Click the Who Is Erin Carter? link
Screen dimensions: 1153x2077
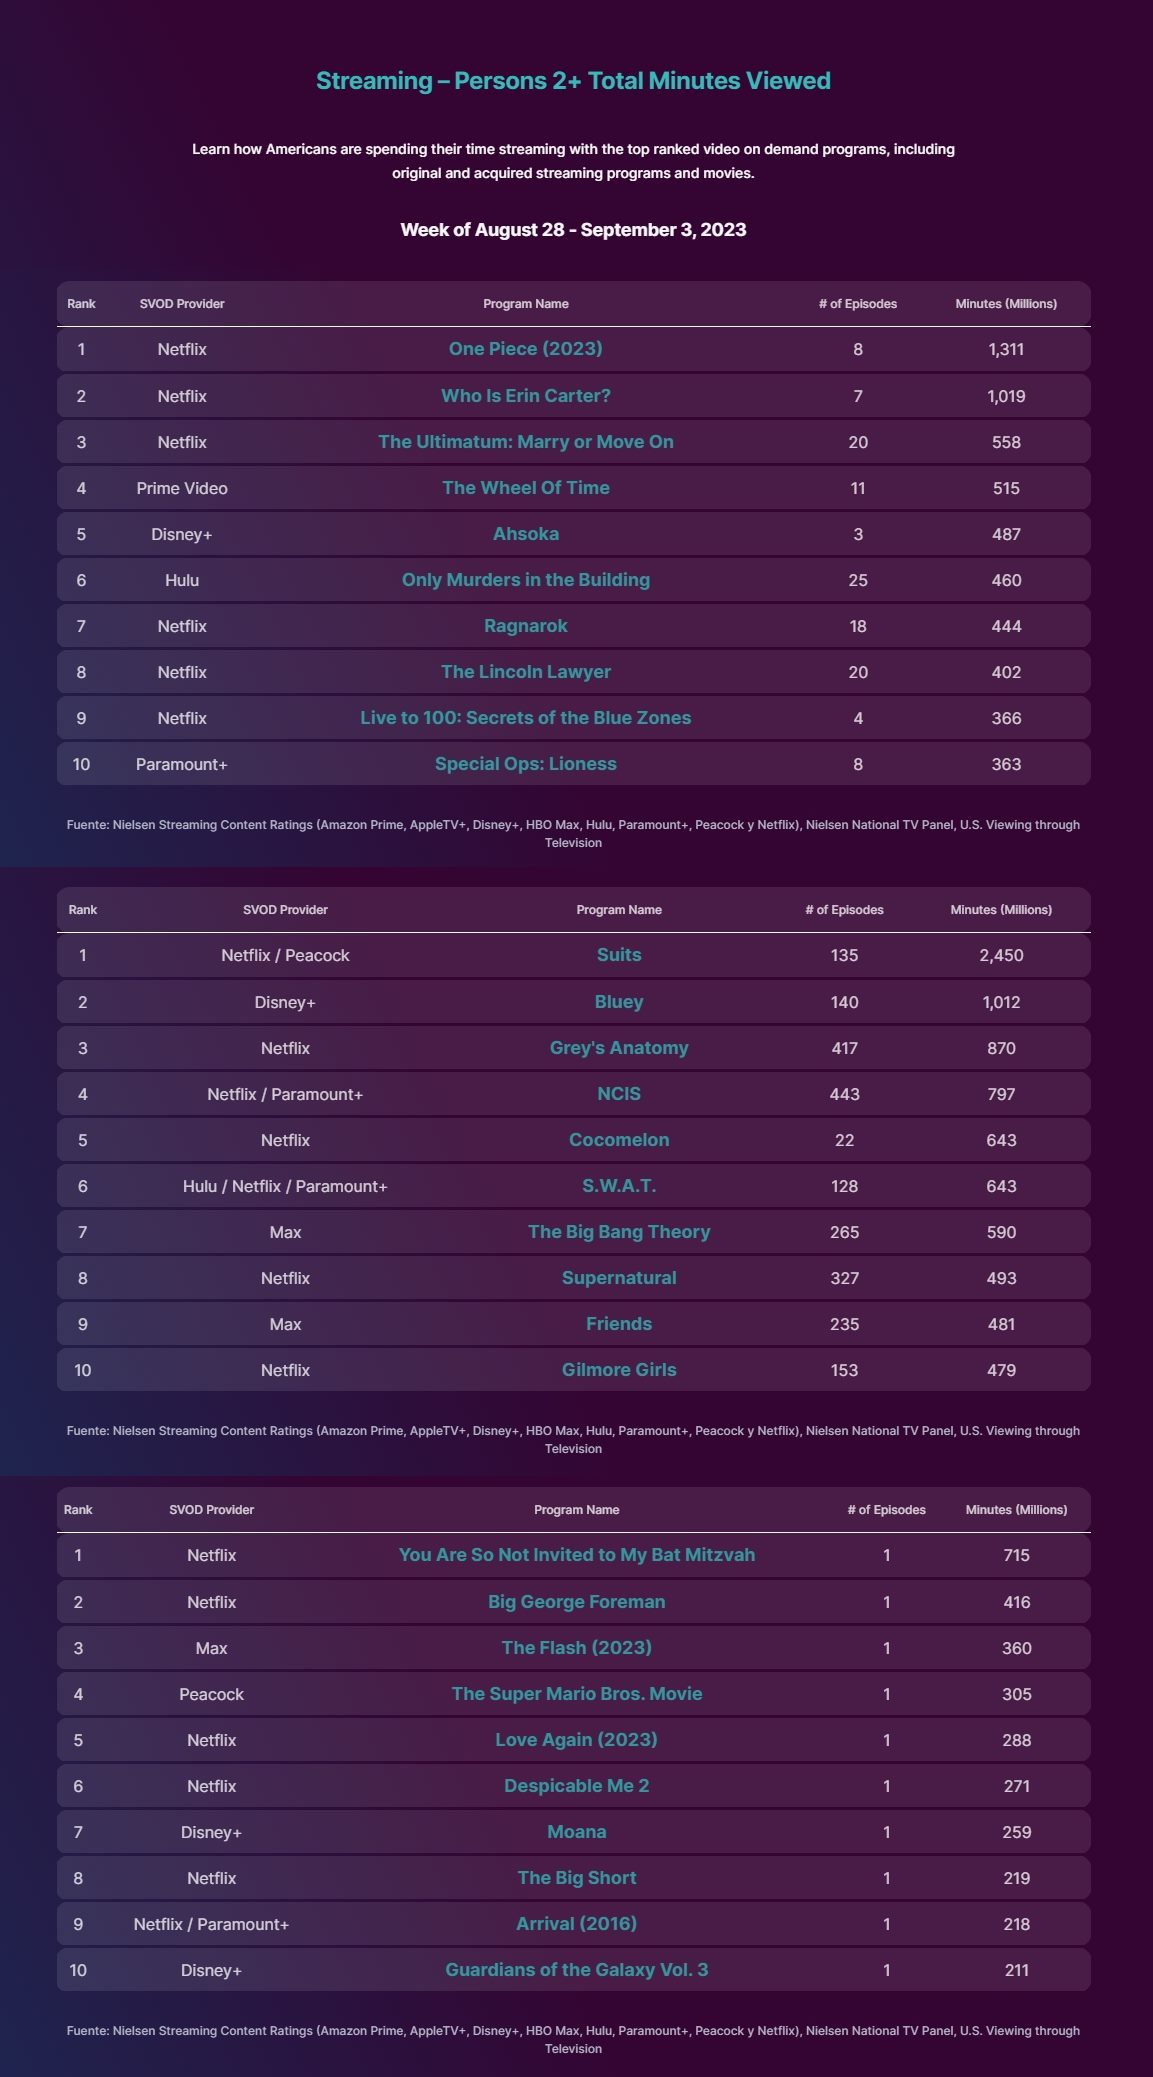coord(525,396)
